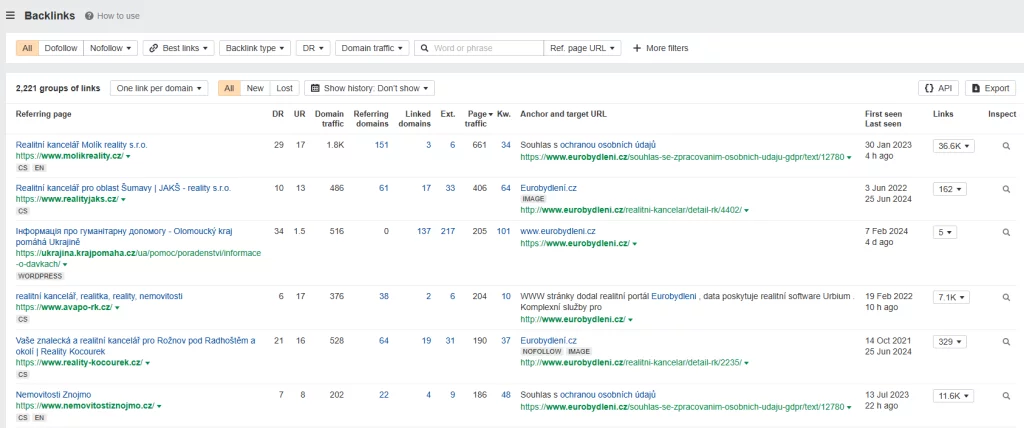Click the plus icon for More filters

pos(637,48)
